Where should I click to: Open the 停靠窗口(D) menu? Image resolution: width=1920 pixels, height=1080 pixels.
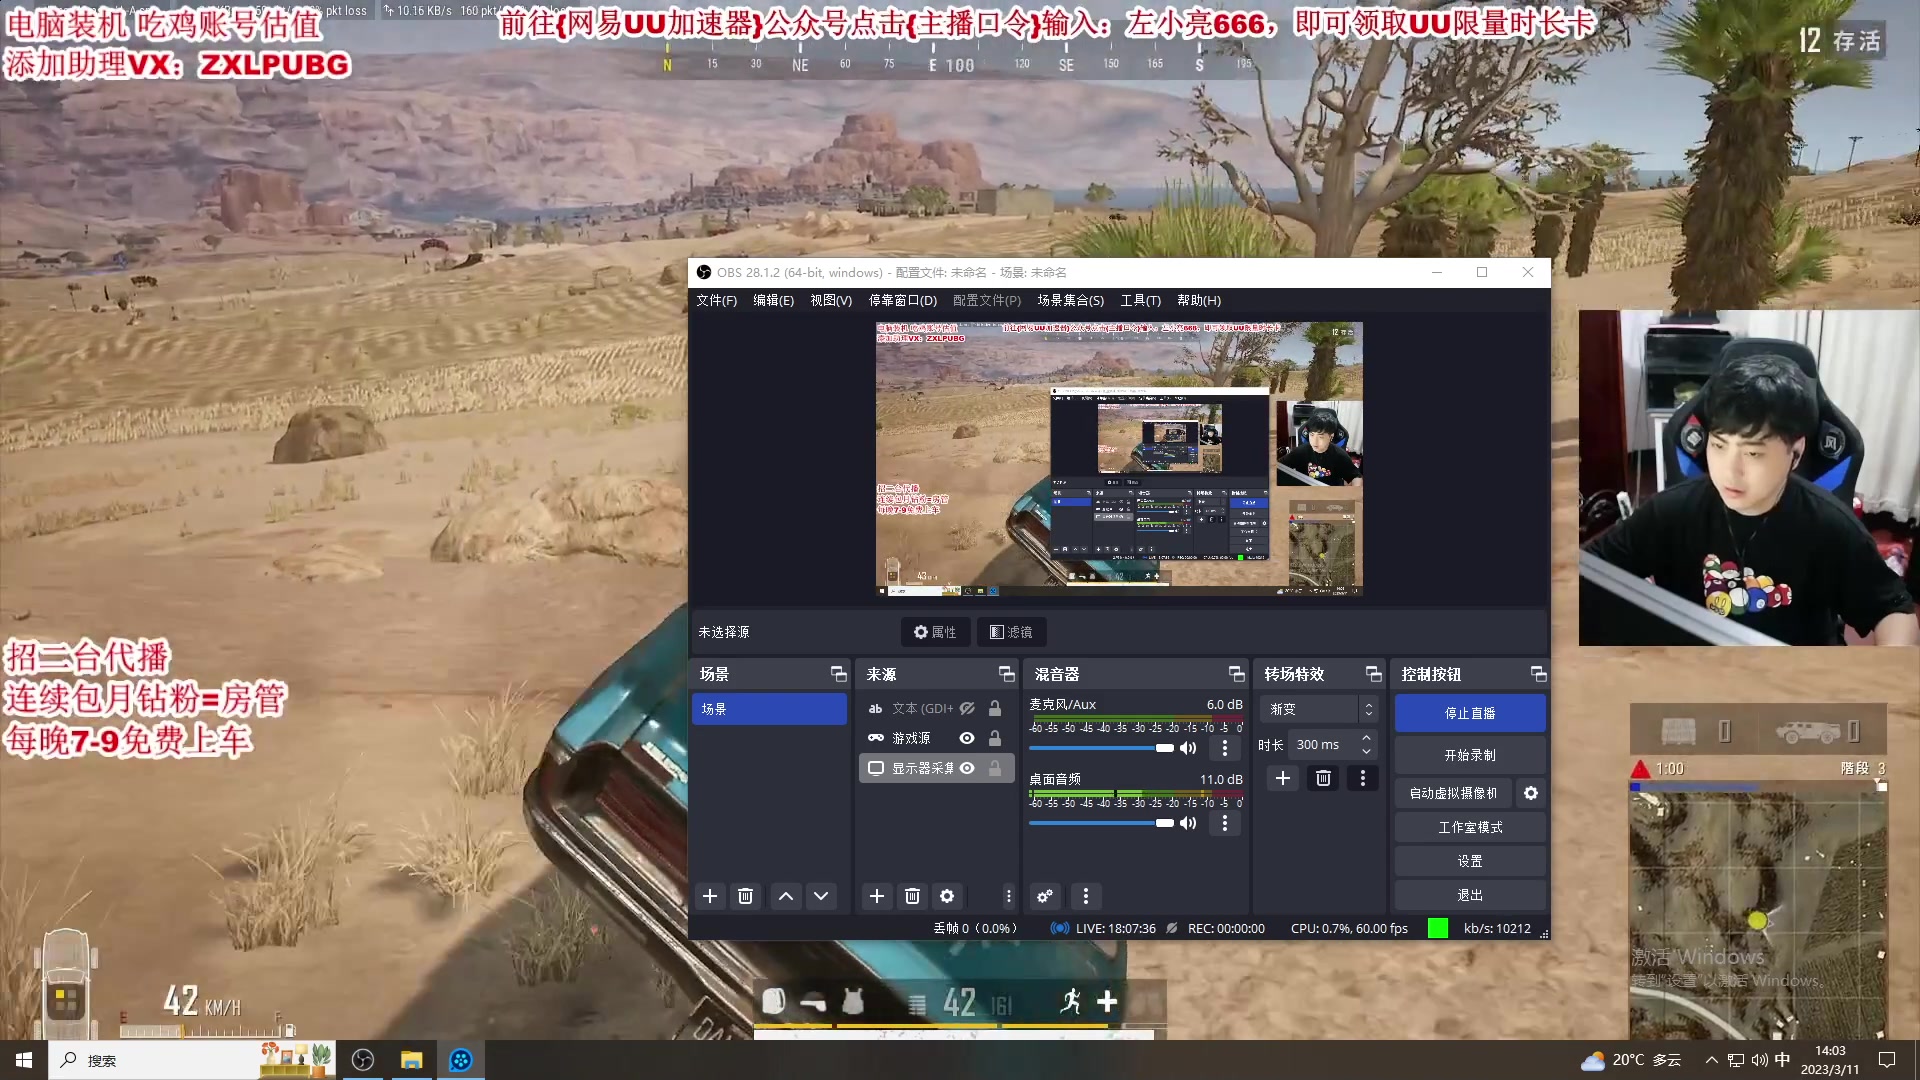pos(903,300)
